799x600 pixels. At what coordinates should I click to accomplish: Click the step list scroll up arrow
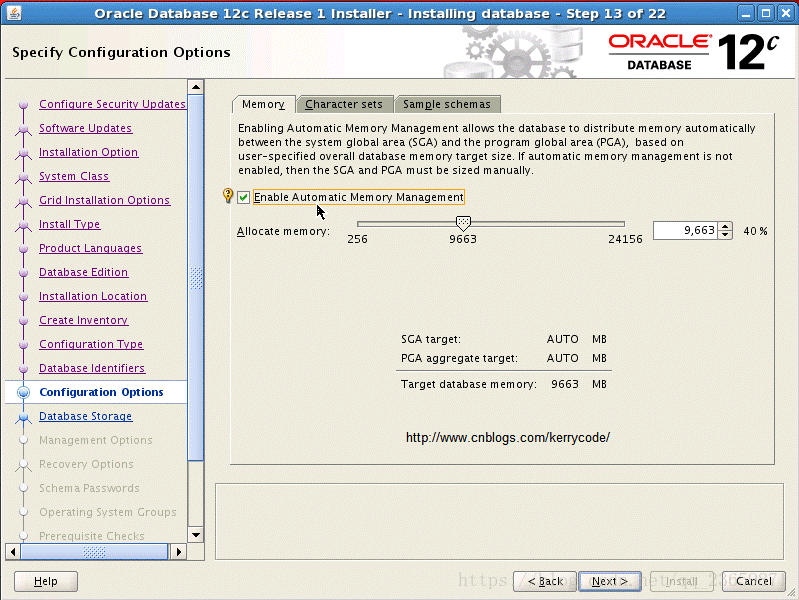point(196,87)
